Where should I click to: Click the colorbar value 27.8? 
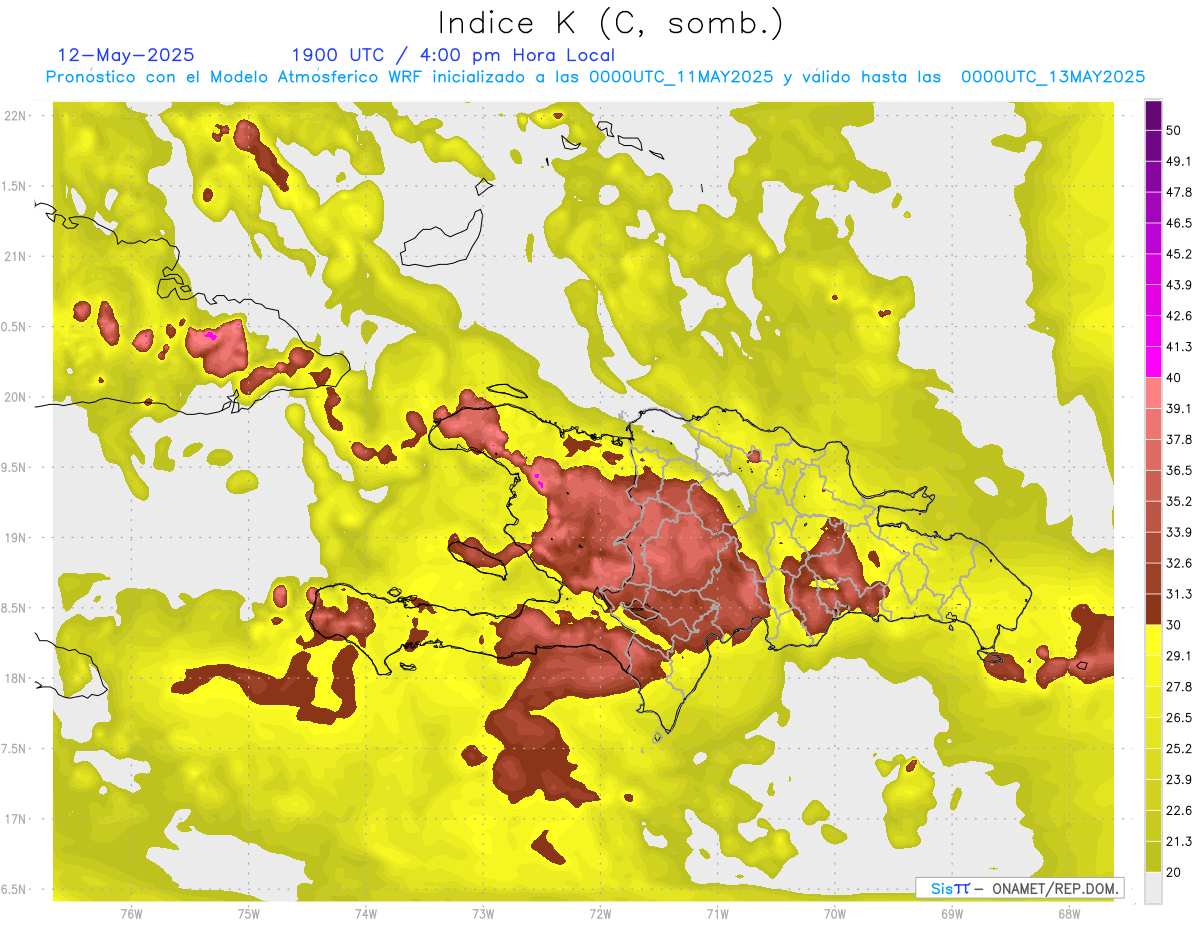[x=1179, y=687]
